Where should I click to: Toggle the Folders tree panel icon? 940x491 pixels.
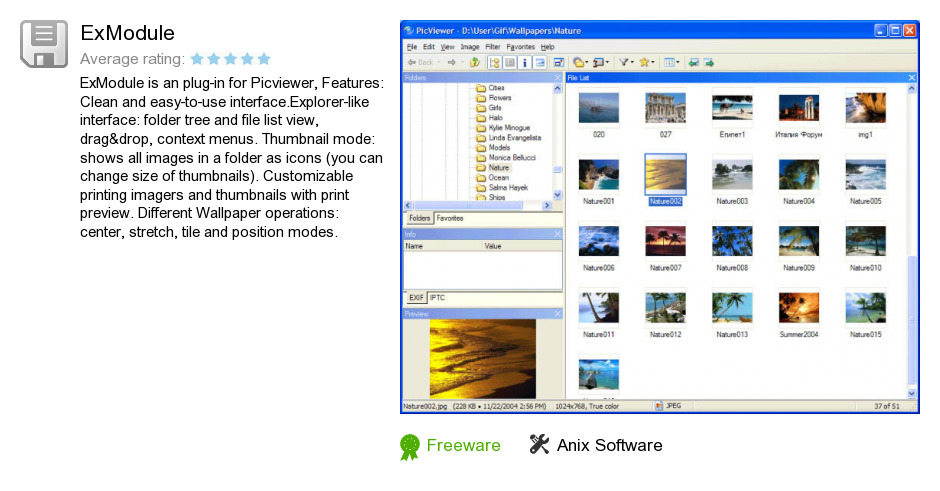495,62
